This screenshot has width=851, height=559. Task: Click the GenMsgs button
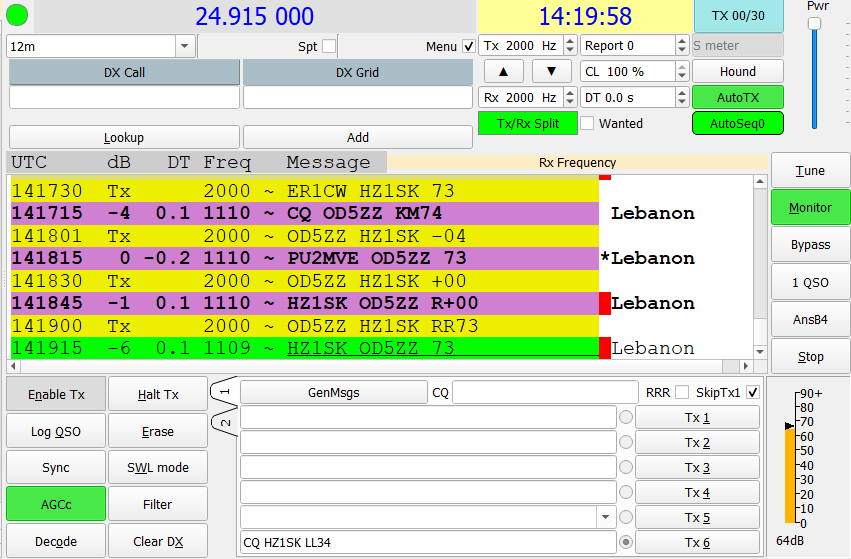333,392
